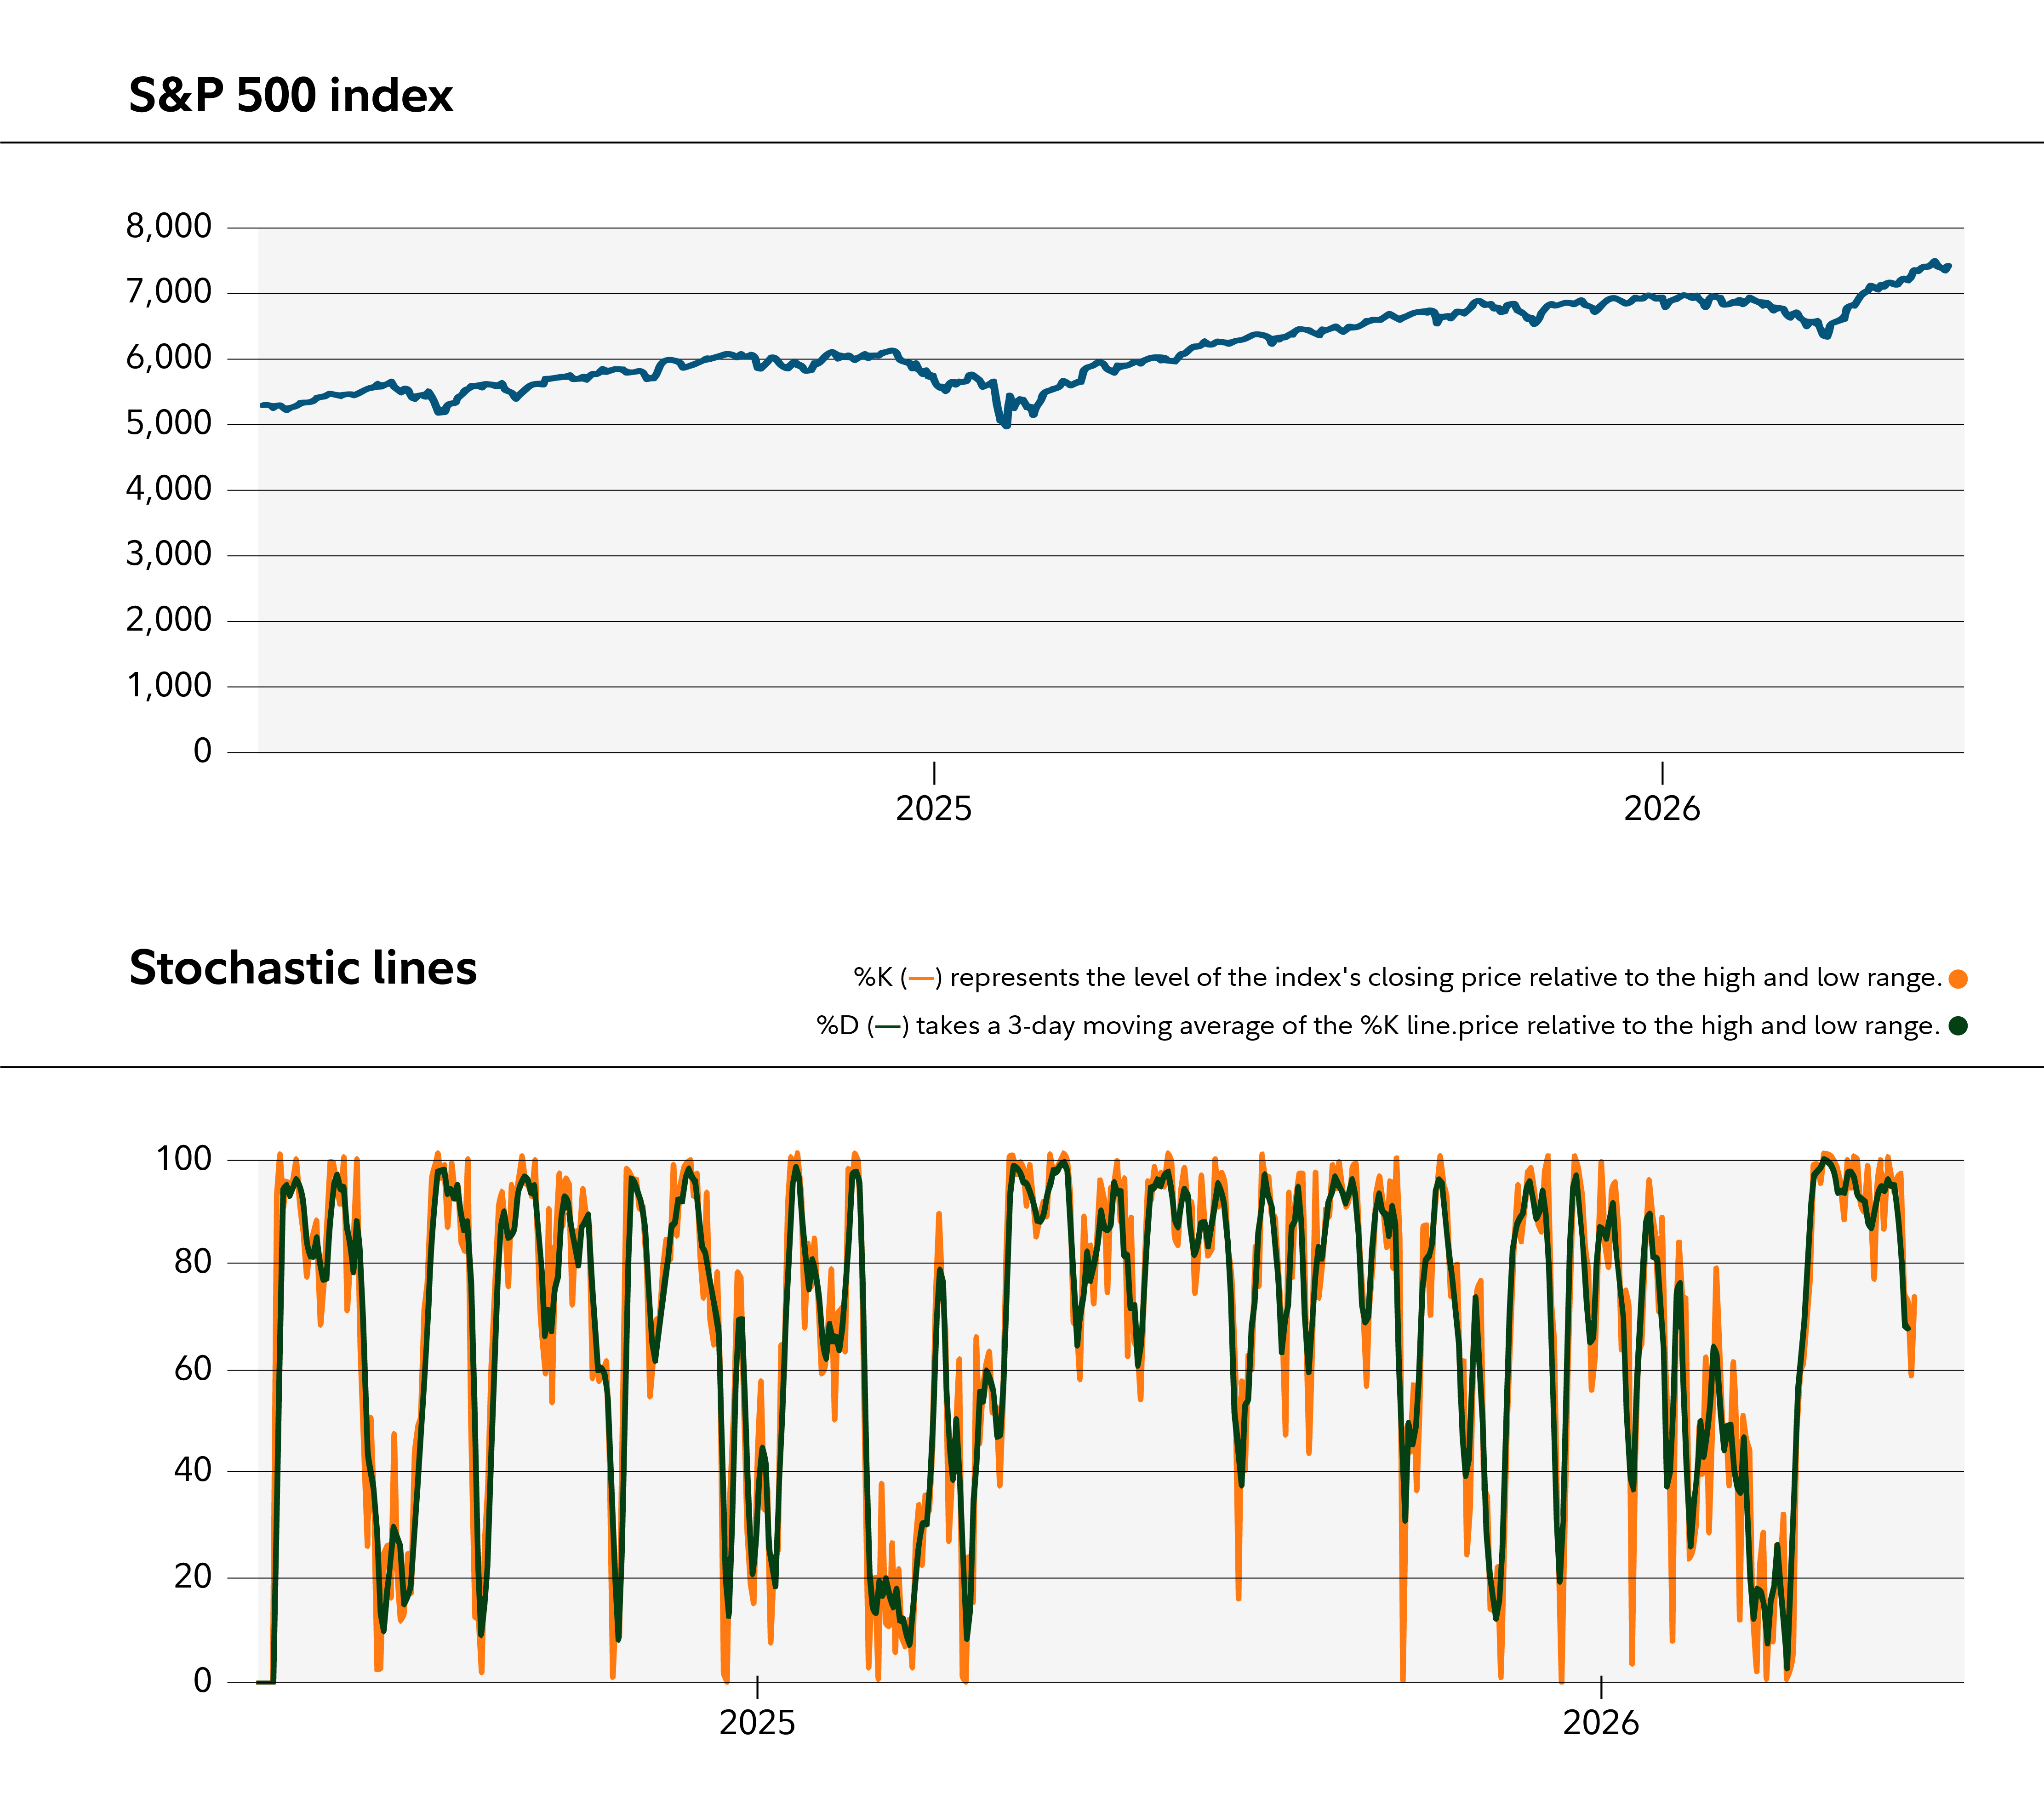Click the 2025 label on S&P 500 chart
This screenshot has height=1793, width=2044.
tap(934, 808)
